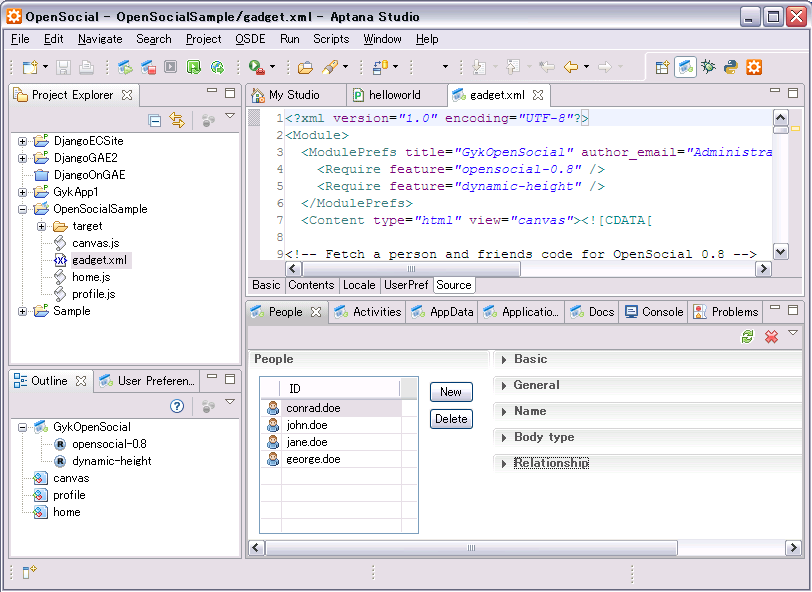Viewport: 812px width, 592px height.
Task: Open the User Preferences view tab
Action: (147, 381)
